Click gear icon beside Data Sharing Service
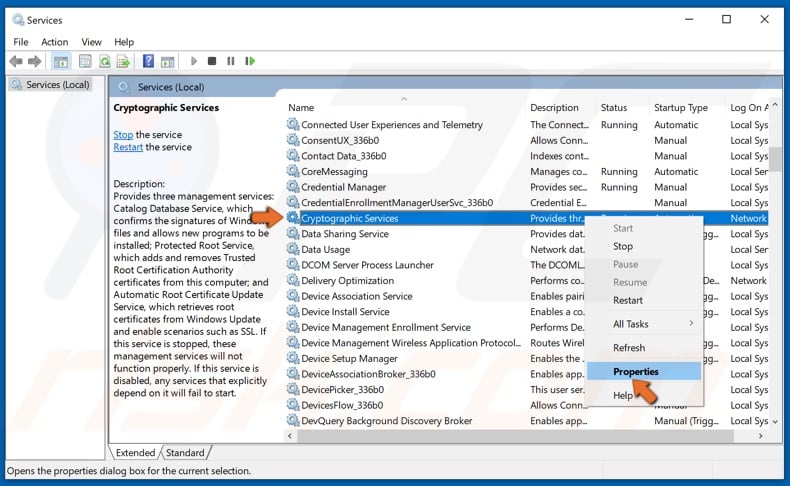The width and height of the screenshot is (790, 486). 293,234
